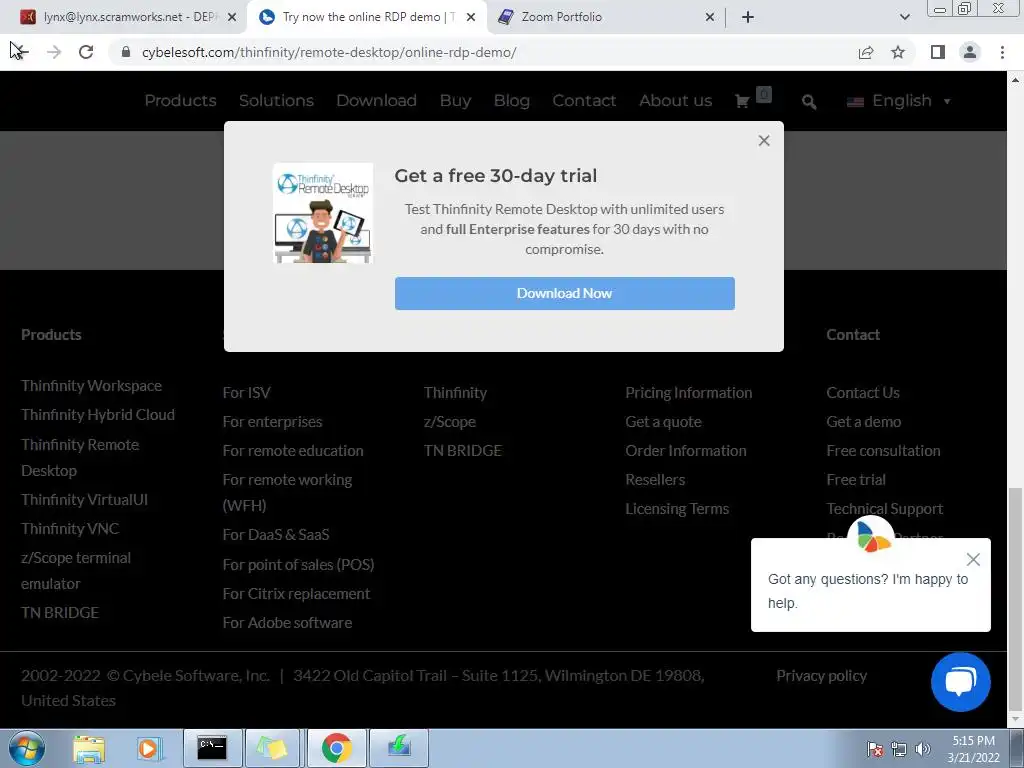
Task: Open the Download nav item
Action: click(x=376, y=101)
